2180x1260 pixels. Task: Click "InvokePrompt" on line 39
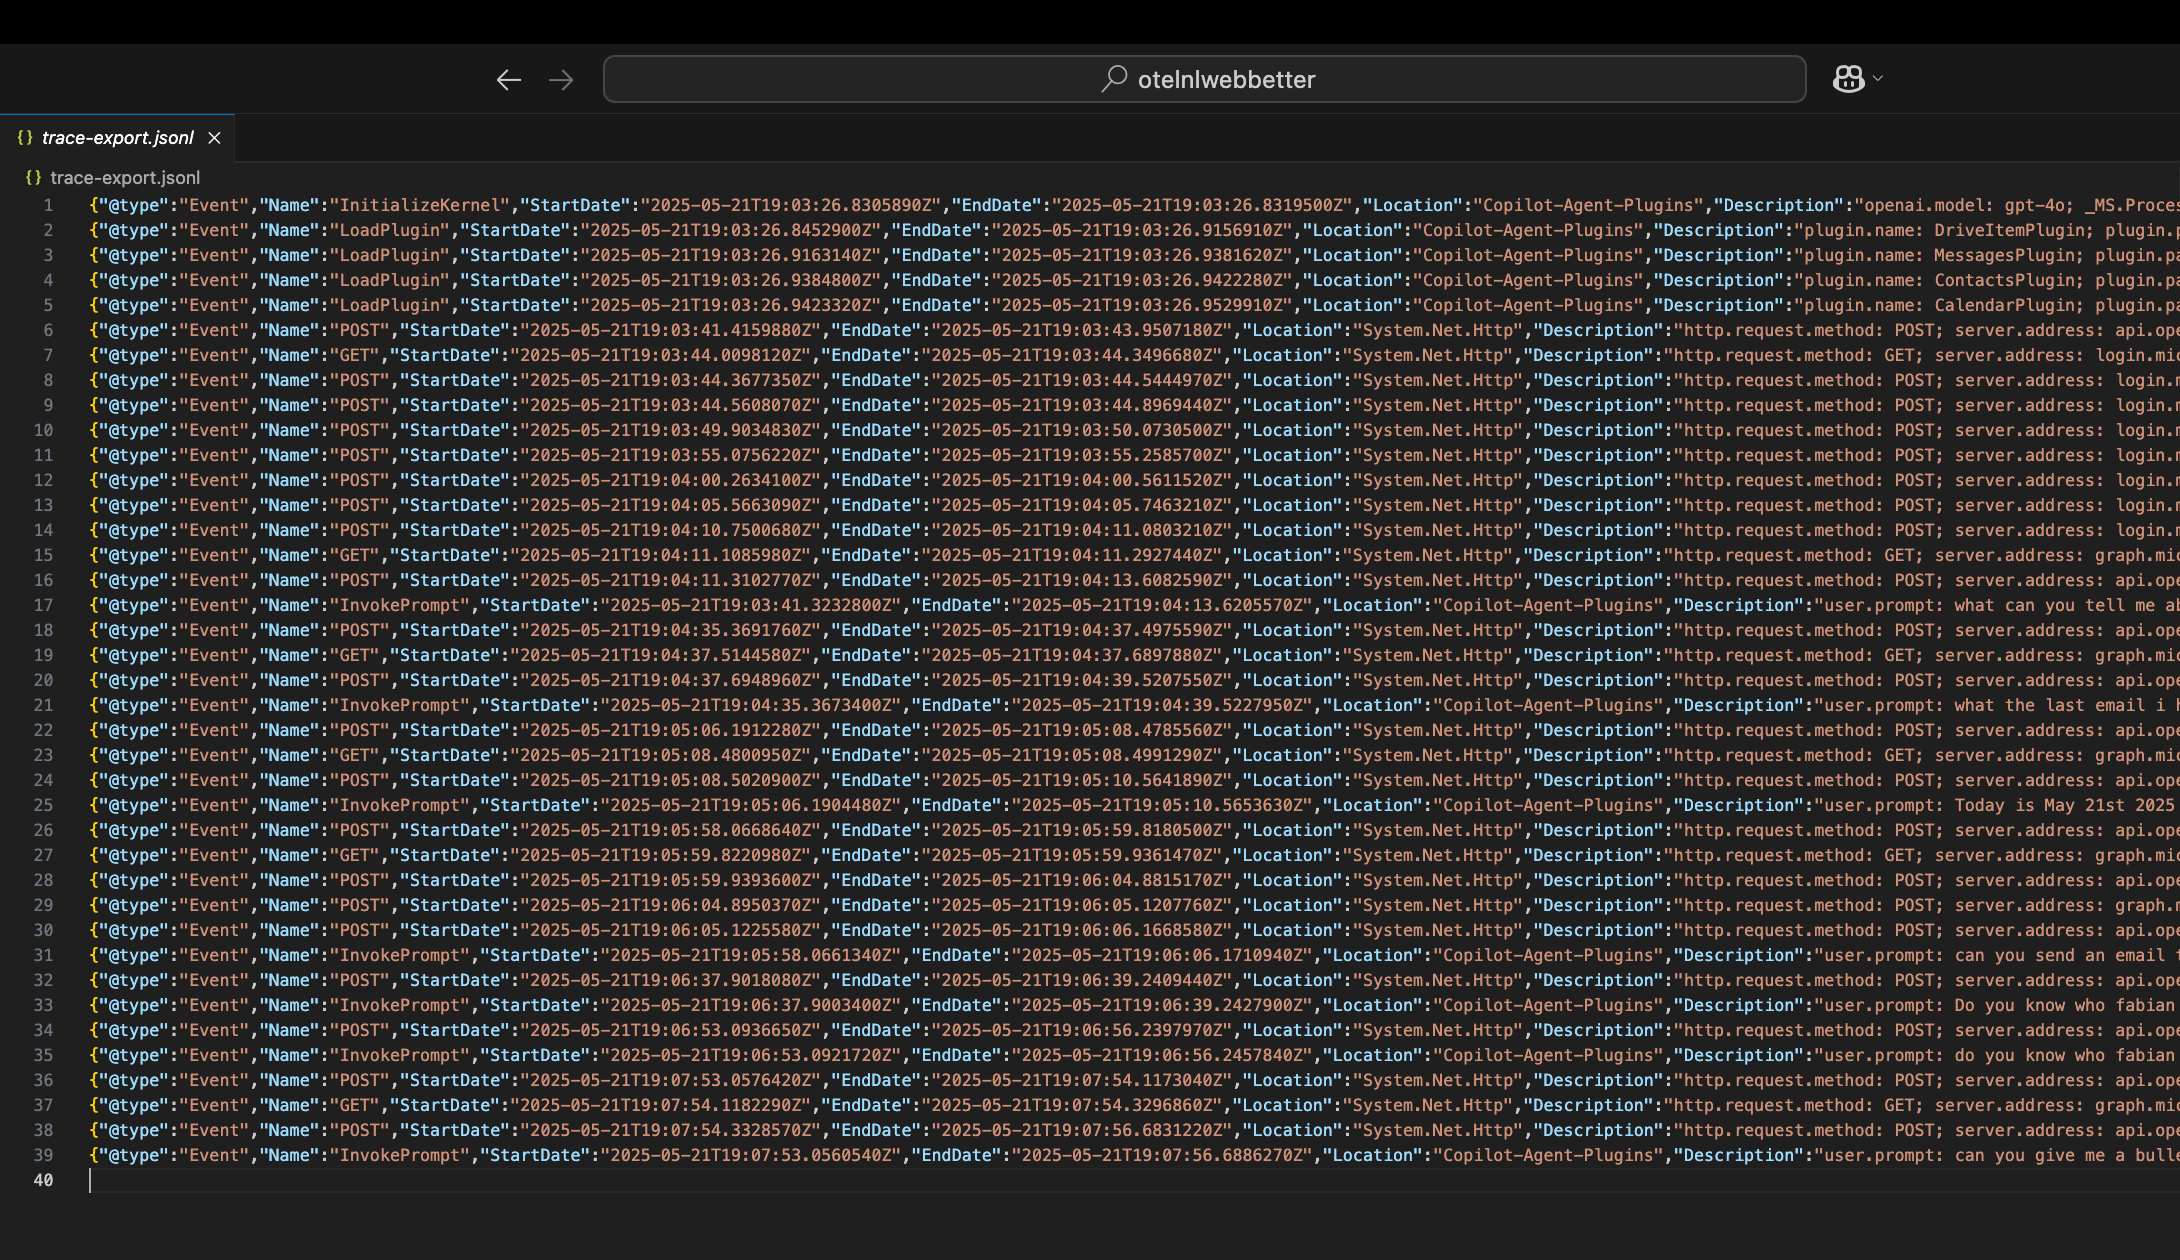tap(400, 1155)
